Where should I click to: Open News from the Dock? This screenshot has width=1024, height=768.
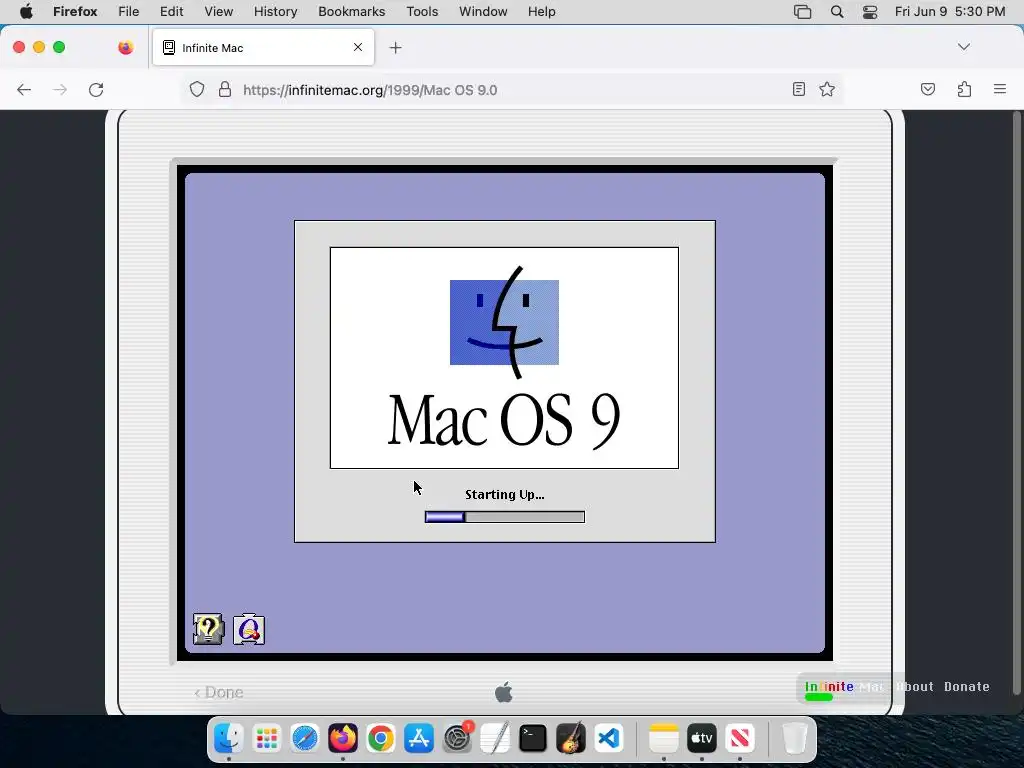(739, 739)
